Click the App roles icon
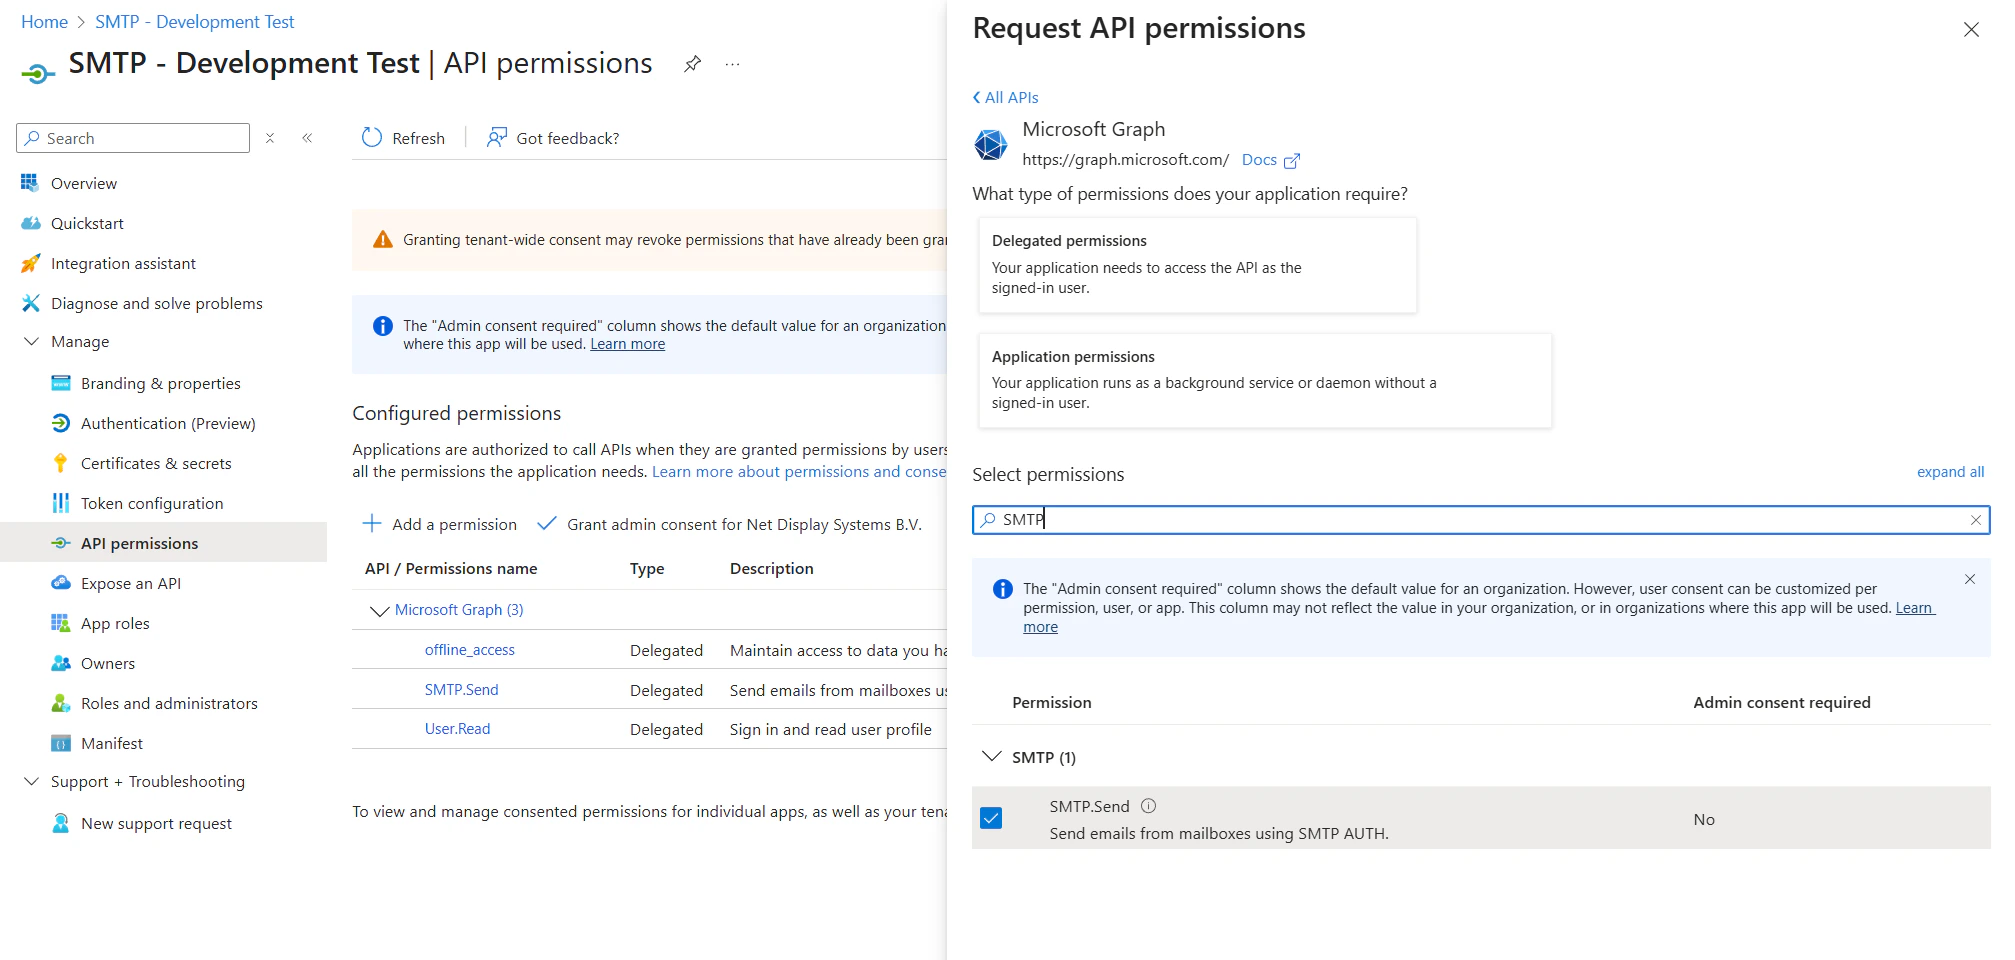Screen dimensions: 2015x960 point(61,623)
